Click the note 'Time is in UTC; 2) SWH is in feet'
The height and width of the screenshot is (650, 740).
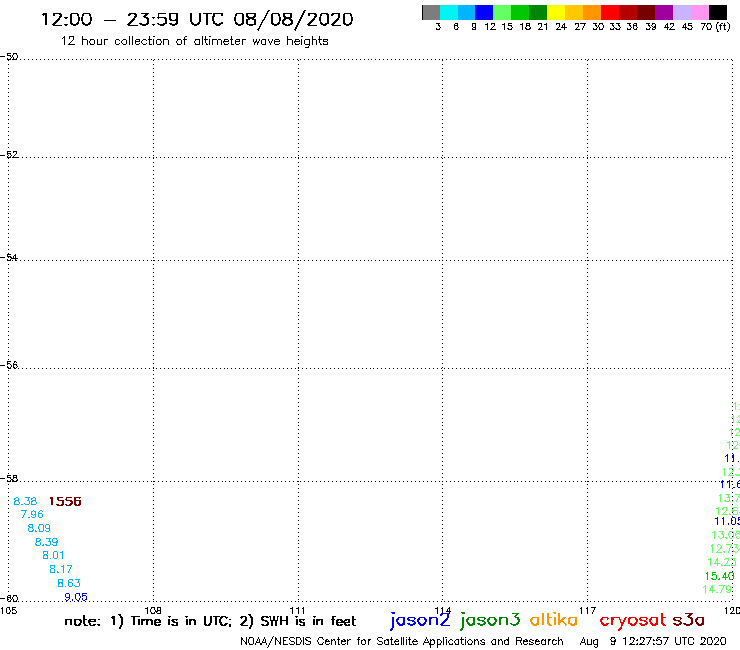tap(243, 621)
